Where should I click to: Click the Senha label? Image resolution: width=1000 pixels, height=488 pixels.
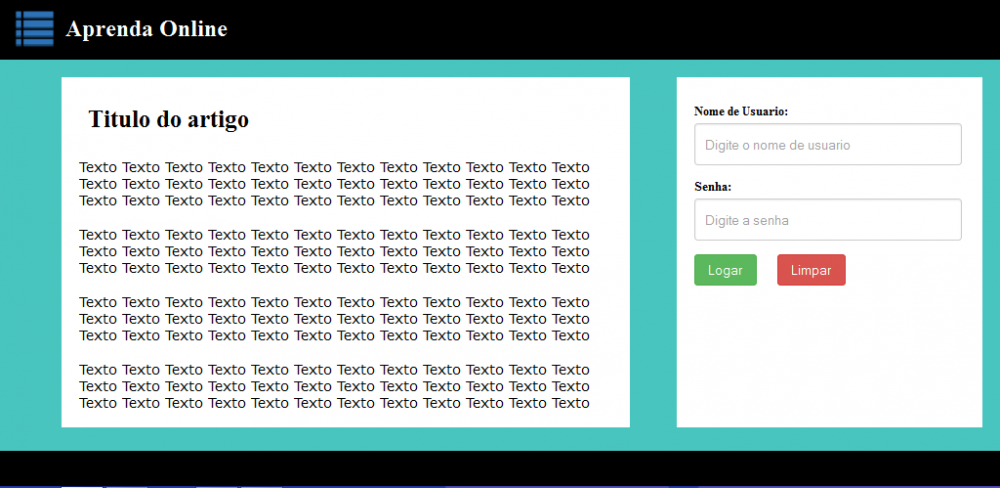point(713,187)
